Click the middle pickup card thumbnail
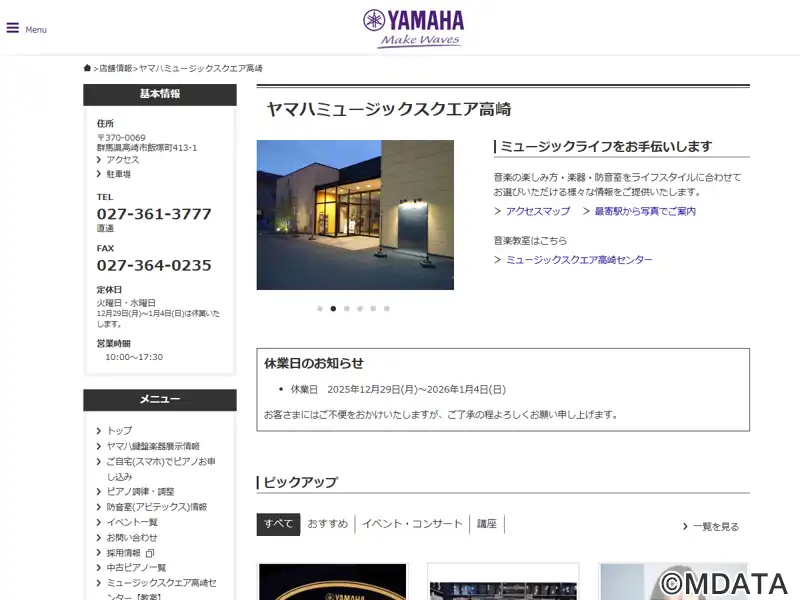800x600 pixels. (503, 582)
